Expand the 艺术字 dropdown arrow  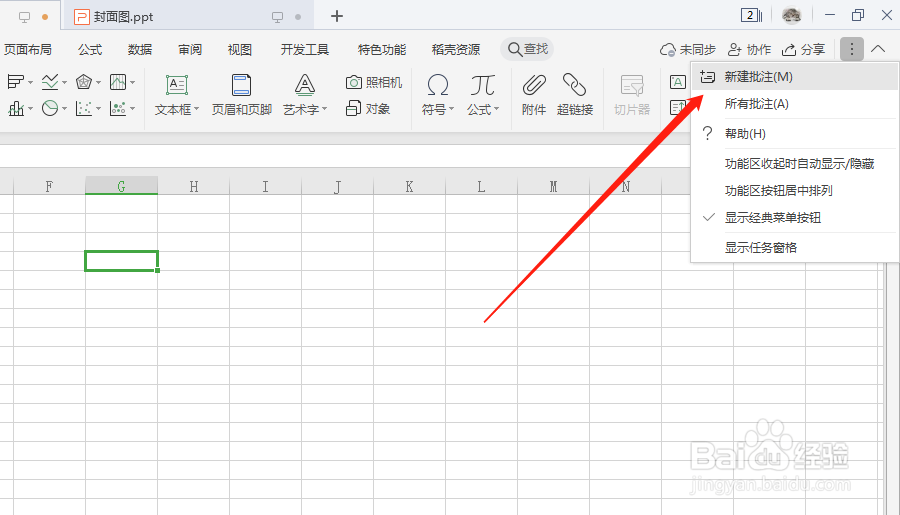coord(324,109)
